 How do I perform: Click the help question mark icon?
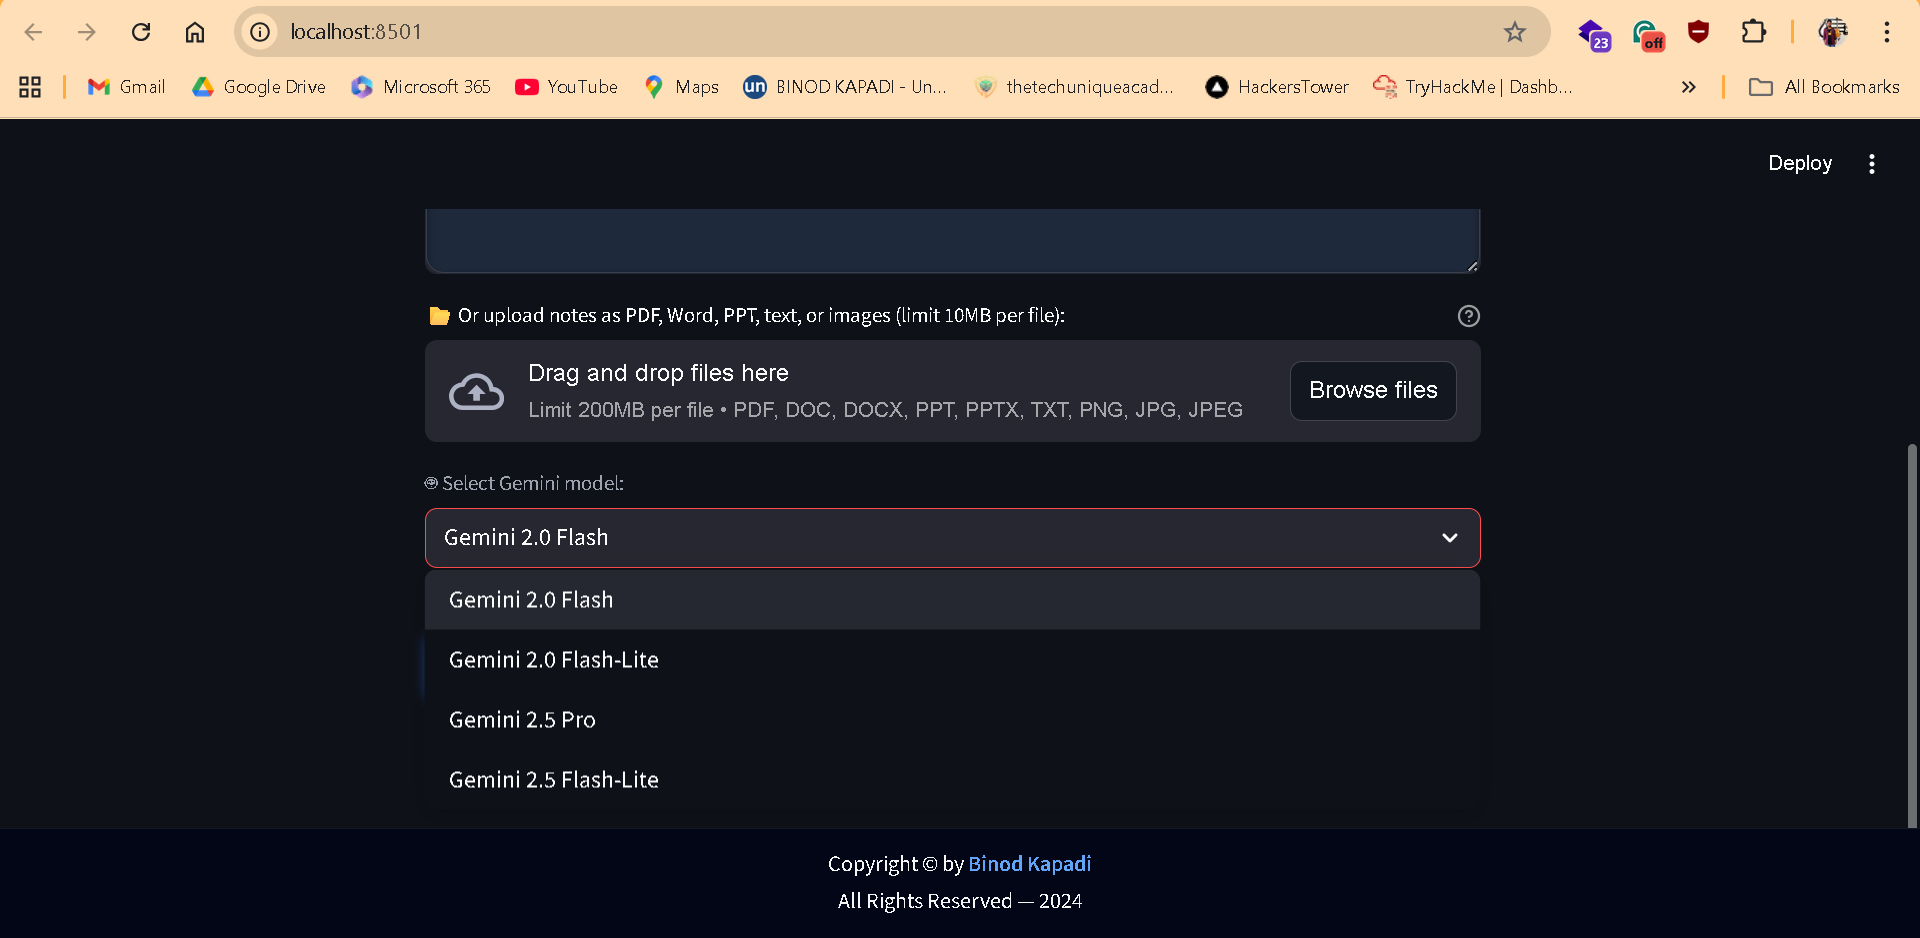coord(1467,315)
